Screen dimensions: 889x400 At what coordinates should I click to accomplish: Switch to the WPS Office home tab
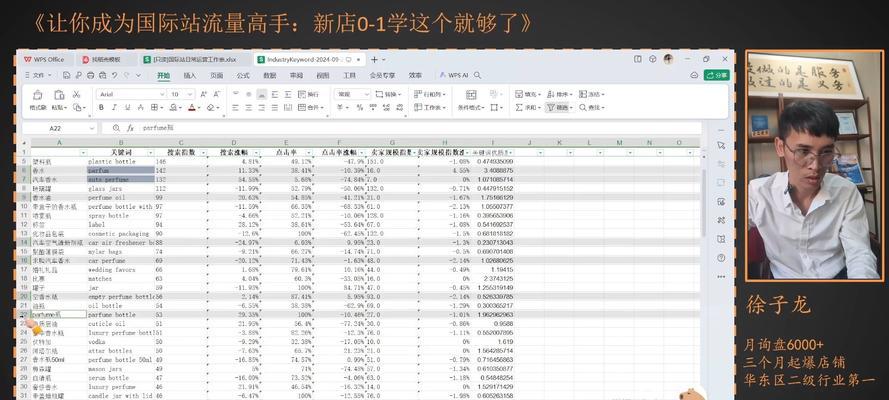(45, 59)
